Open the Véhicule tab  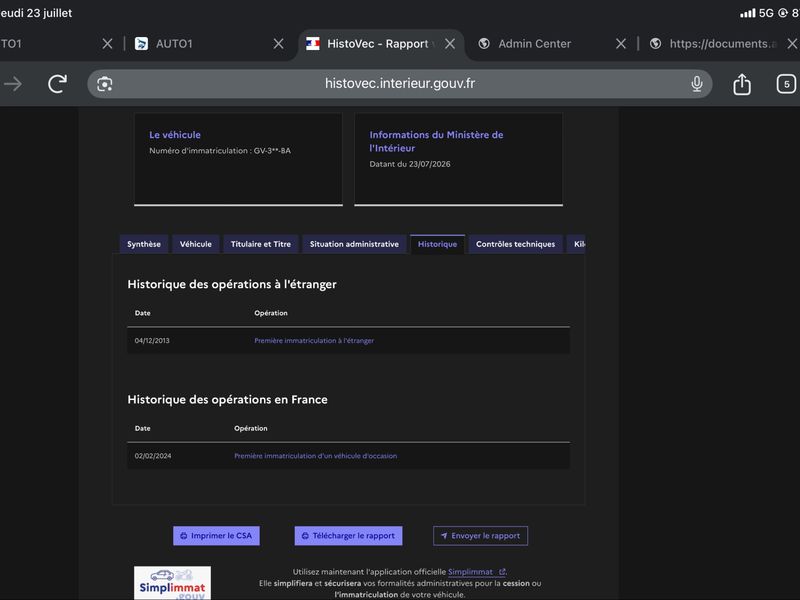195,244
